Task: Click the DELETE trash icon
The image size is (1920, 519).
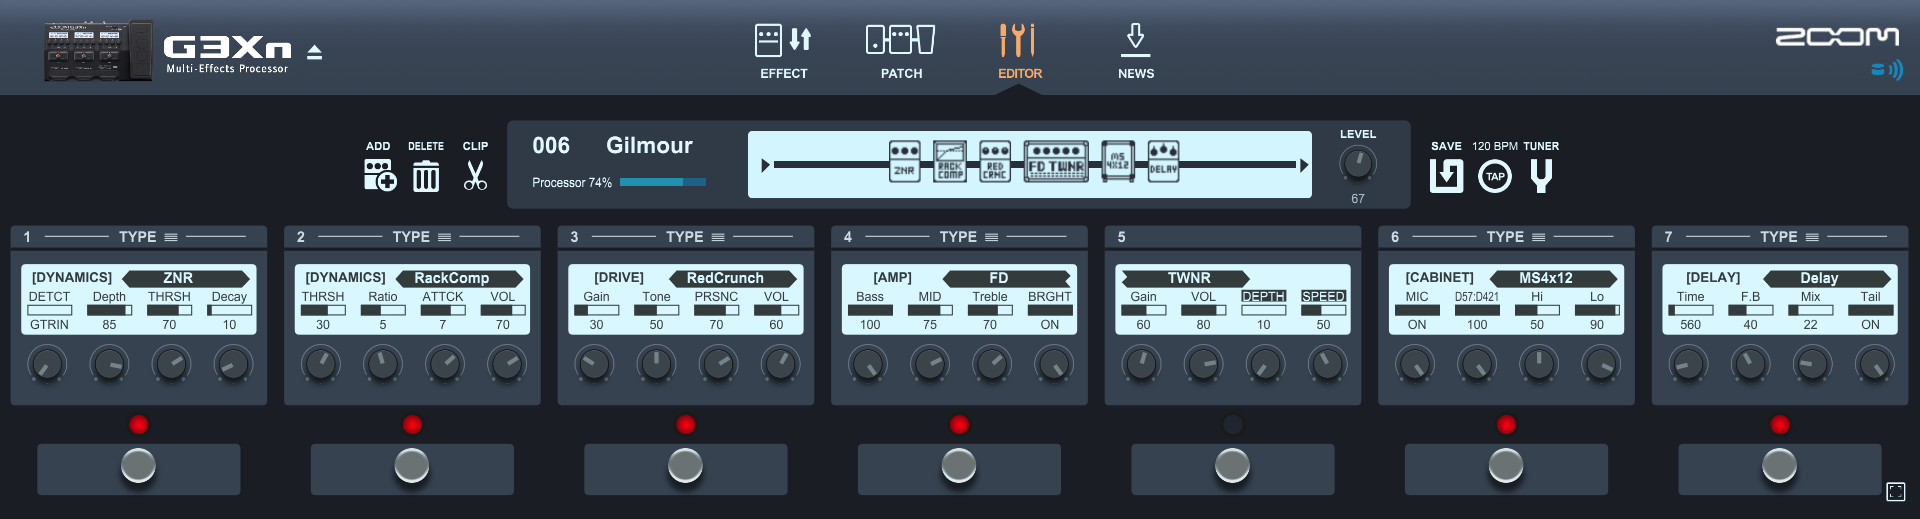Action: [426, 176]
